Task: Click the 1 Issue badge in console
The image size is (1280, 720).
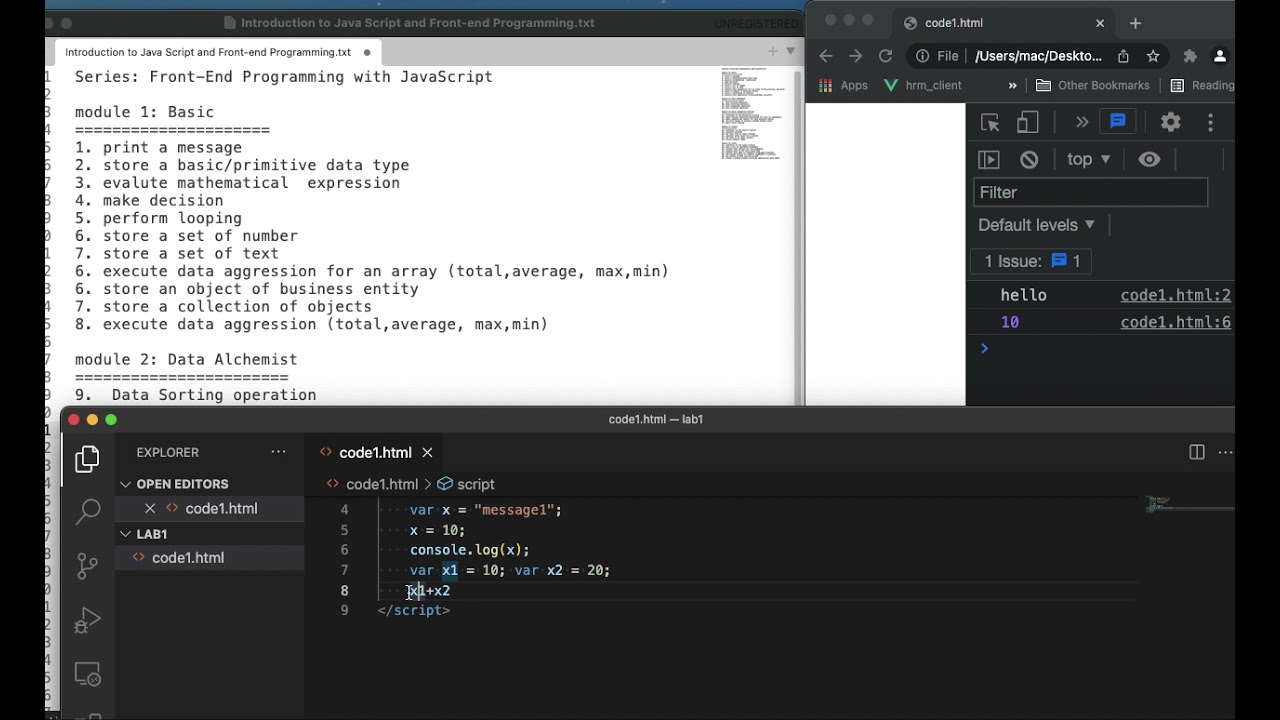Action: click(x=1032, y=261)
